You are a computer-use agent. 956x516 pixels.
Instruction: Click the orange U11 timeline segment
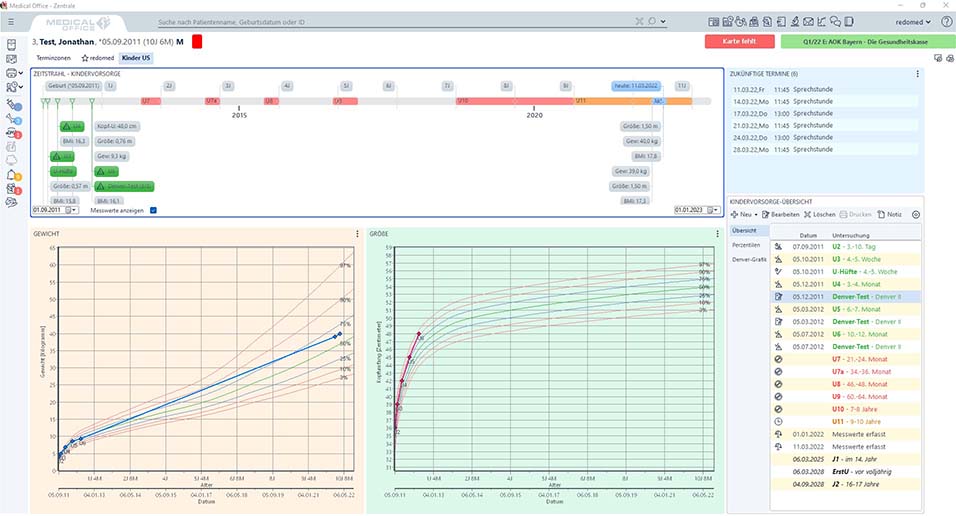point(613,101)
